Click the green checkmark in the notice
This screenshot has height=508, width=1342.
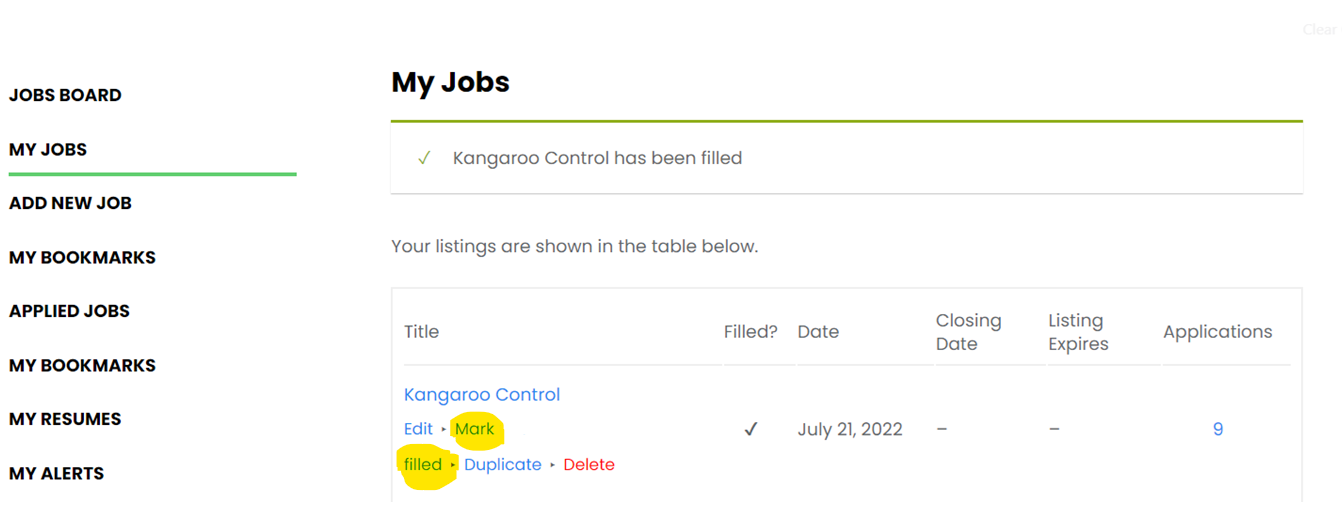tap(424, 158)
